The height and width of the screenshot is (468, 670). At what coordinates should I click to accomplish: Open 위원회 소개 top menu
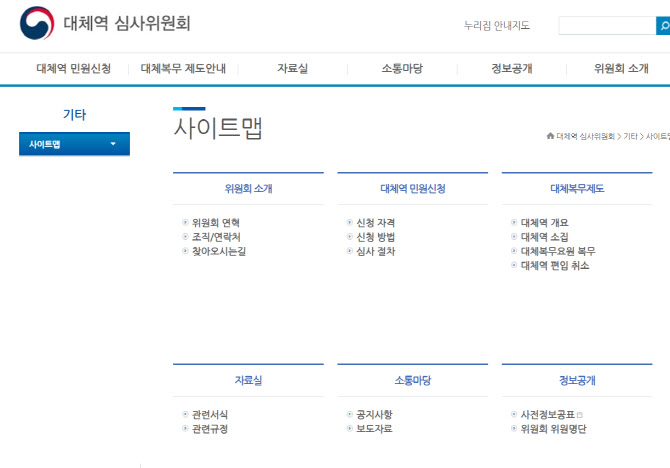(x=621, y=68)
